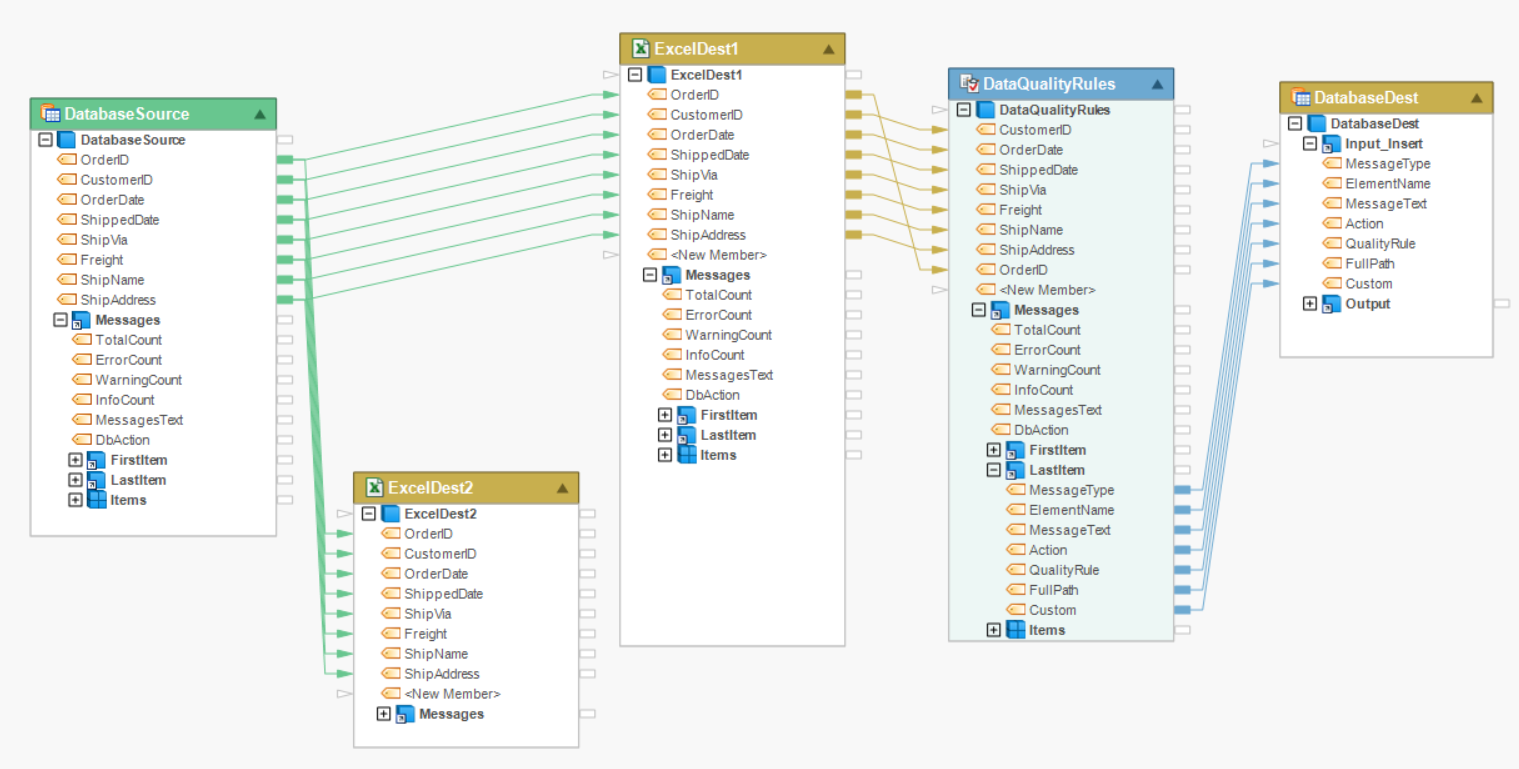Collapse the DatabaseSource box with header arrow
The width and height of the screenshot is (1519, 769).
tap(260, 114)
